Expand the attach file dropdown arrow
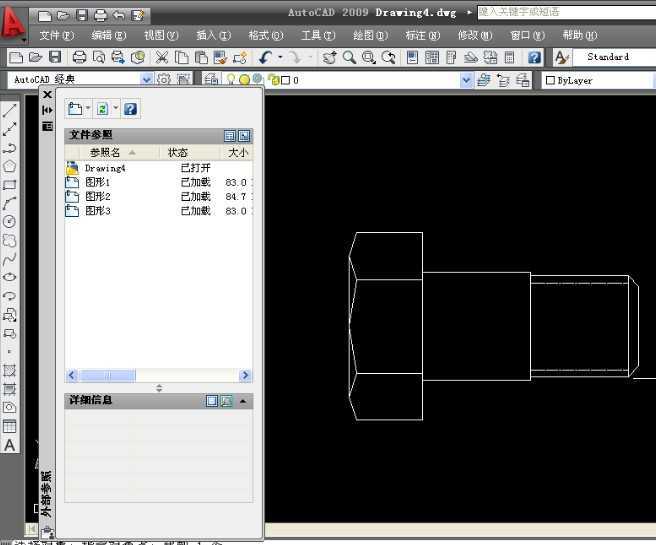Image resolution: width=656 pixels, height=545 pixels. click(x=88, y=108)
